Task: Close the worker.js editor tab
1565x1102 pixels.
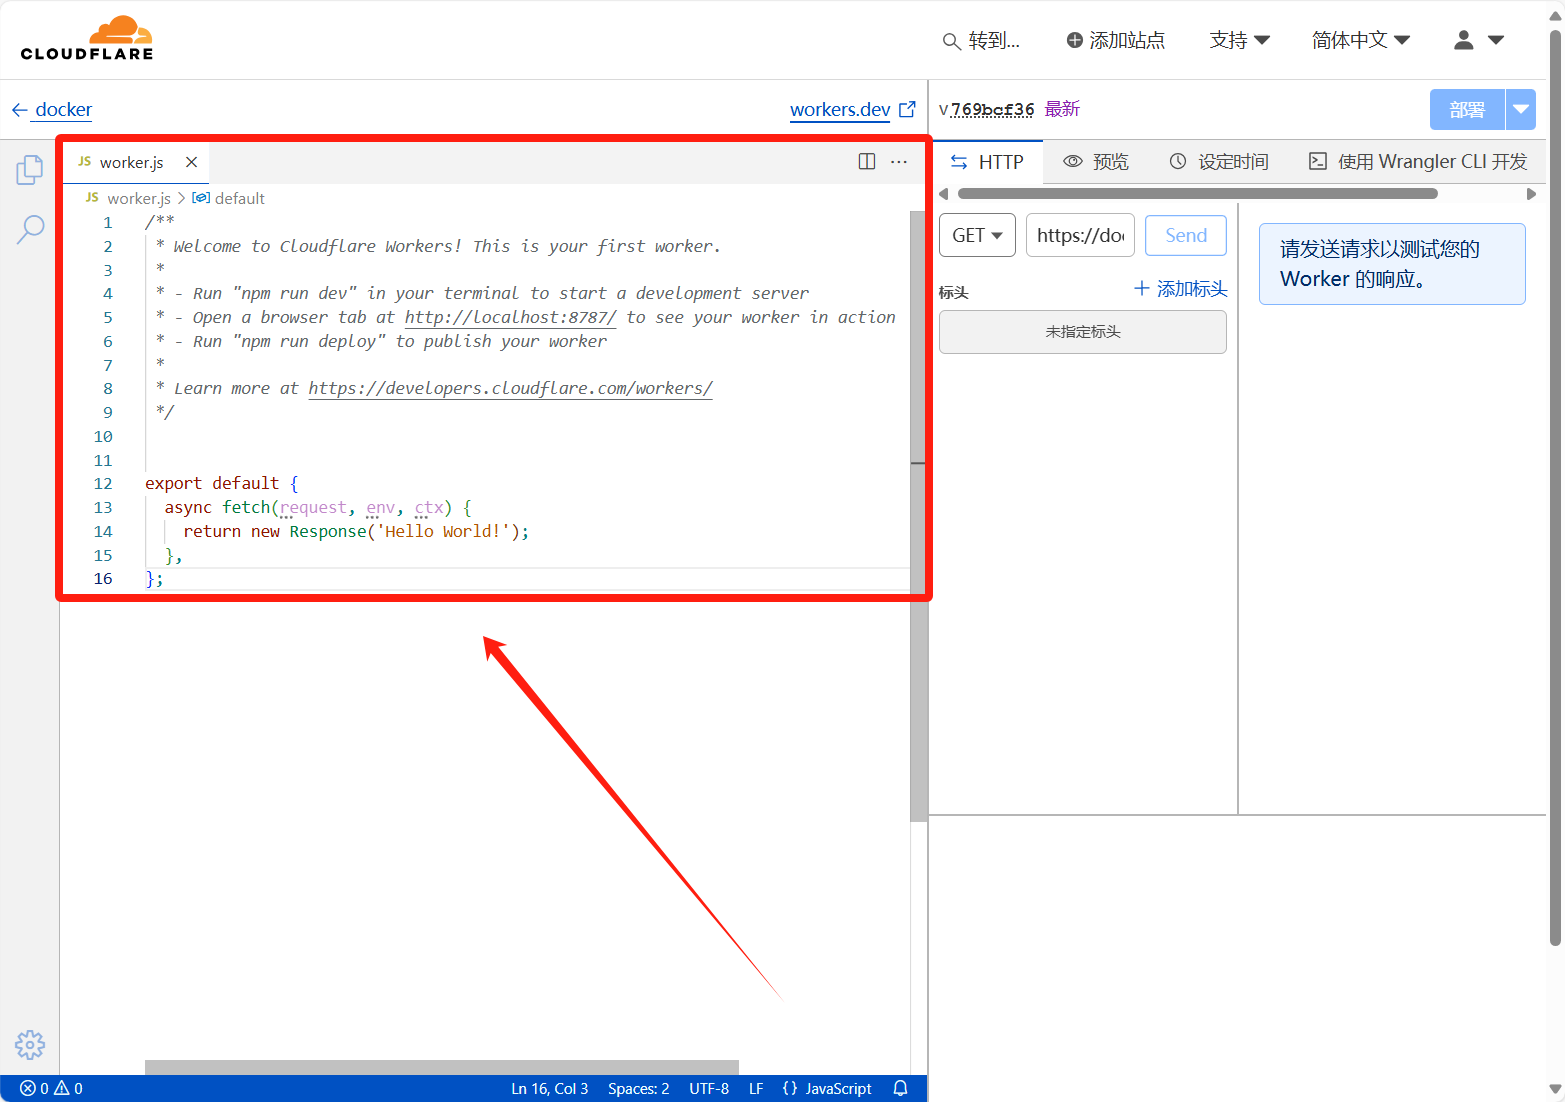Action: coord(191,162)
